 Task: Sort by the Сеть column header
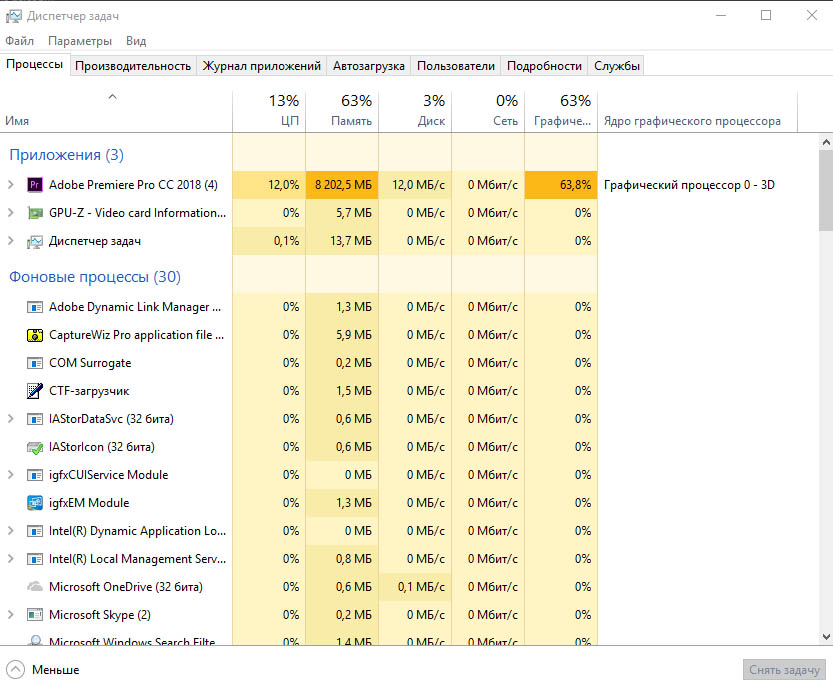[x=488, y=111]
